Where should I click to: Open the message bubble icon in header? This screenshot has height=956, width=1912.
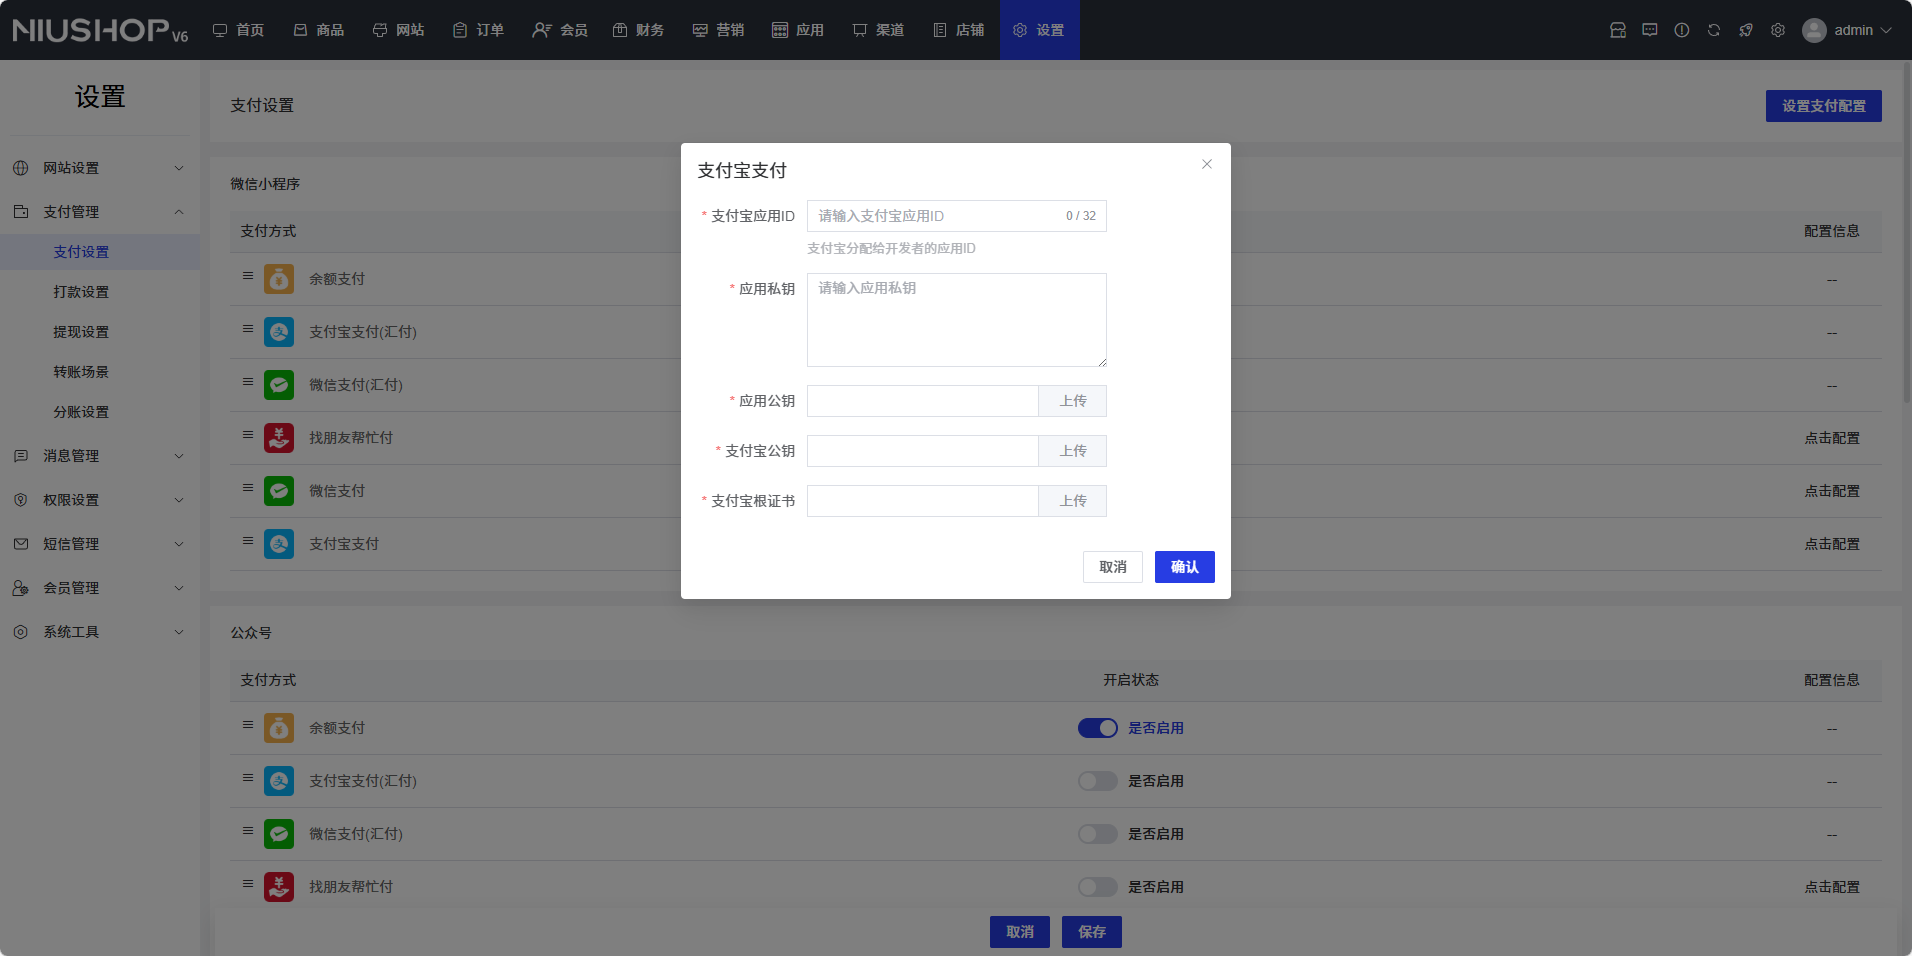[x=1649, y=30]
